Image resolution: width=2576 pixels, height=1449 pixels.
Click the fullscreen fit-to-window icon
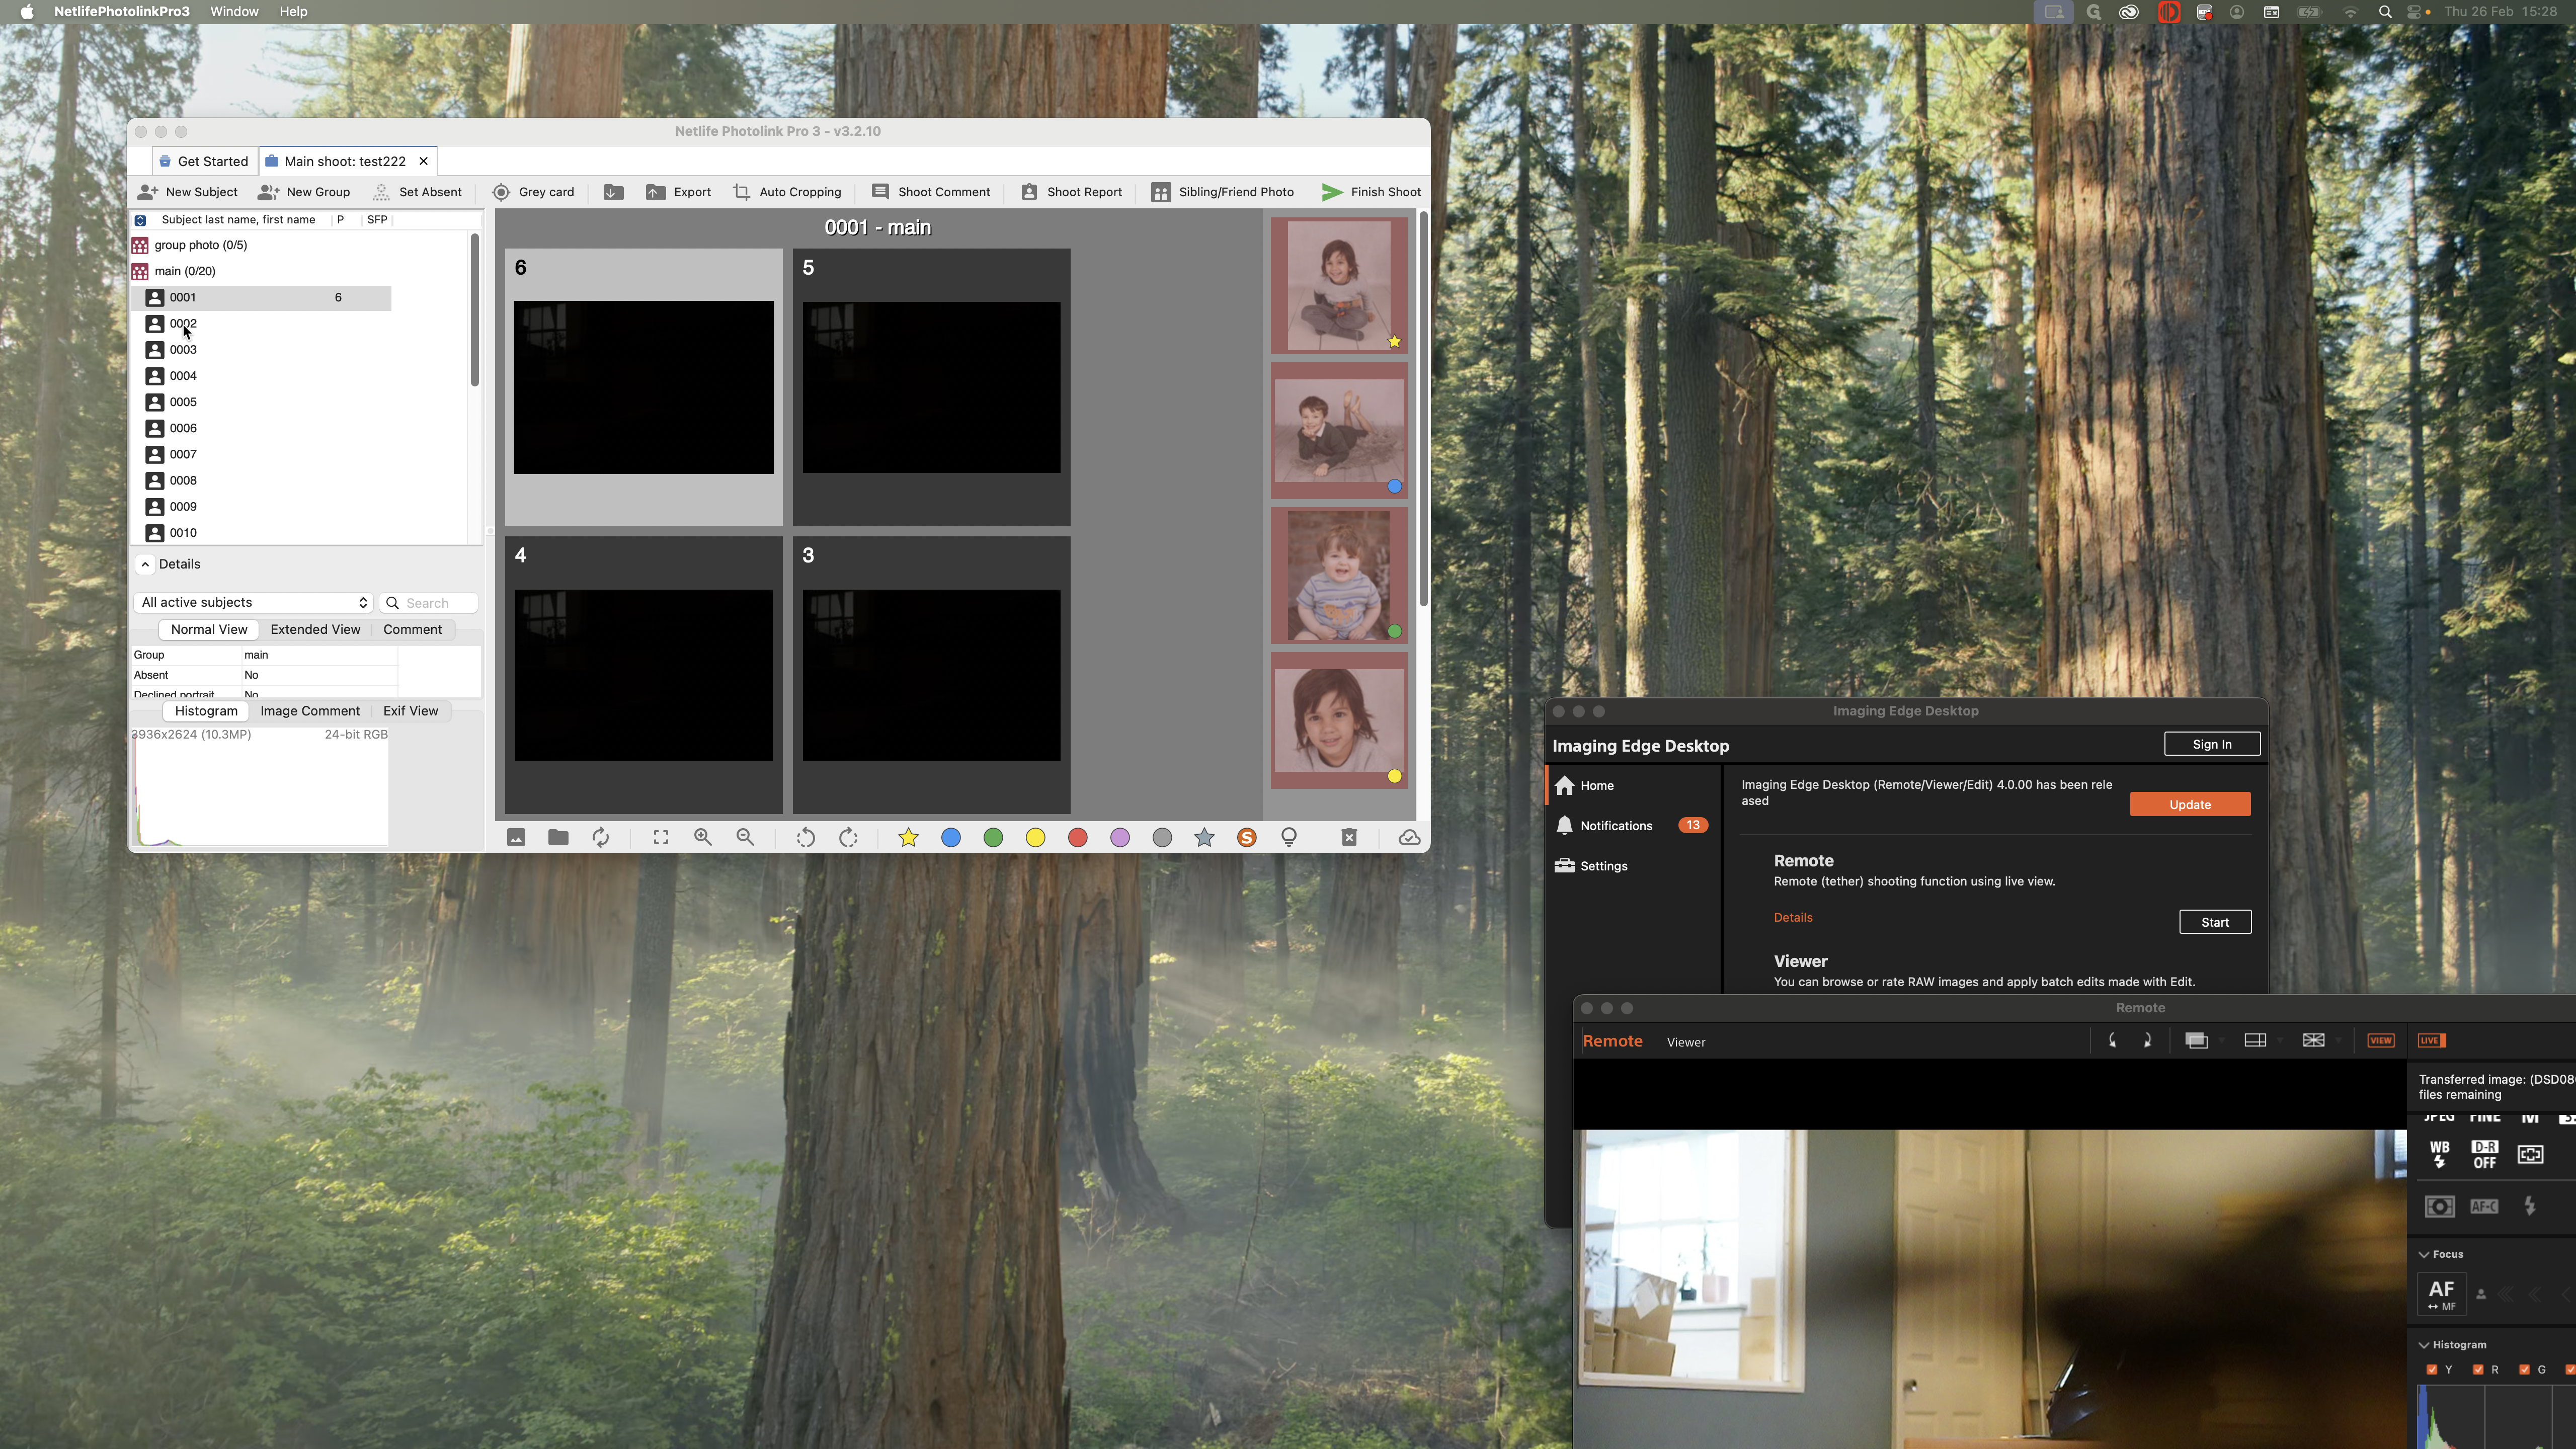[x=661, y=838]
